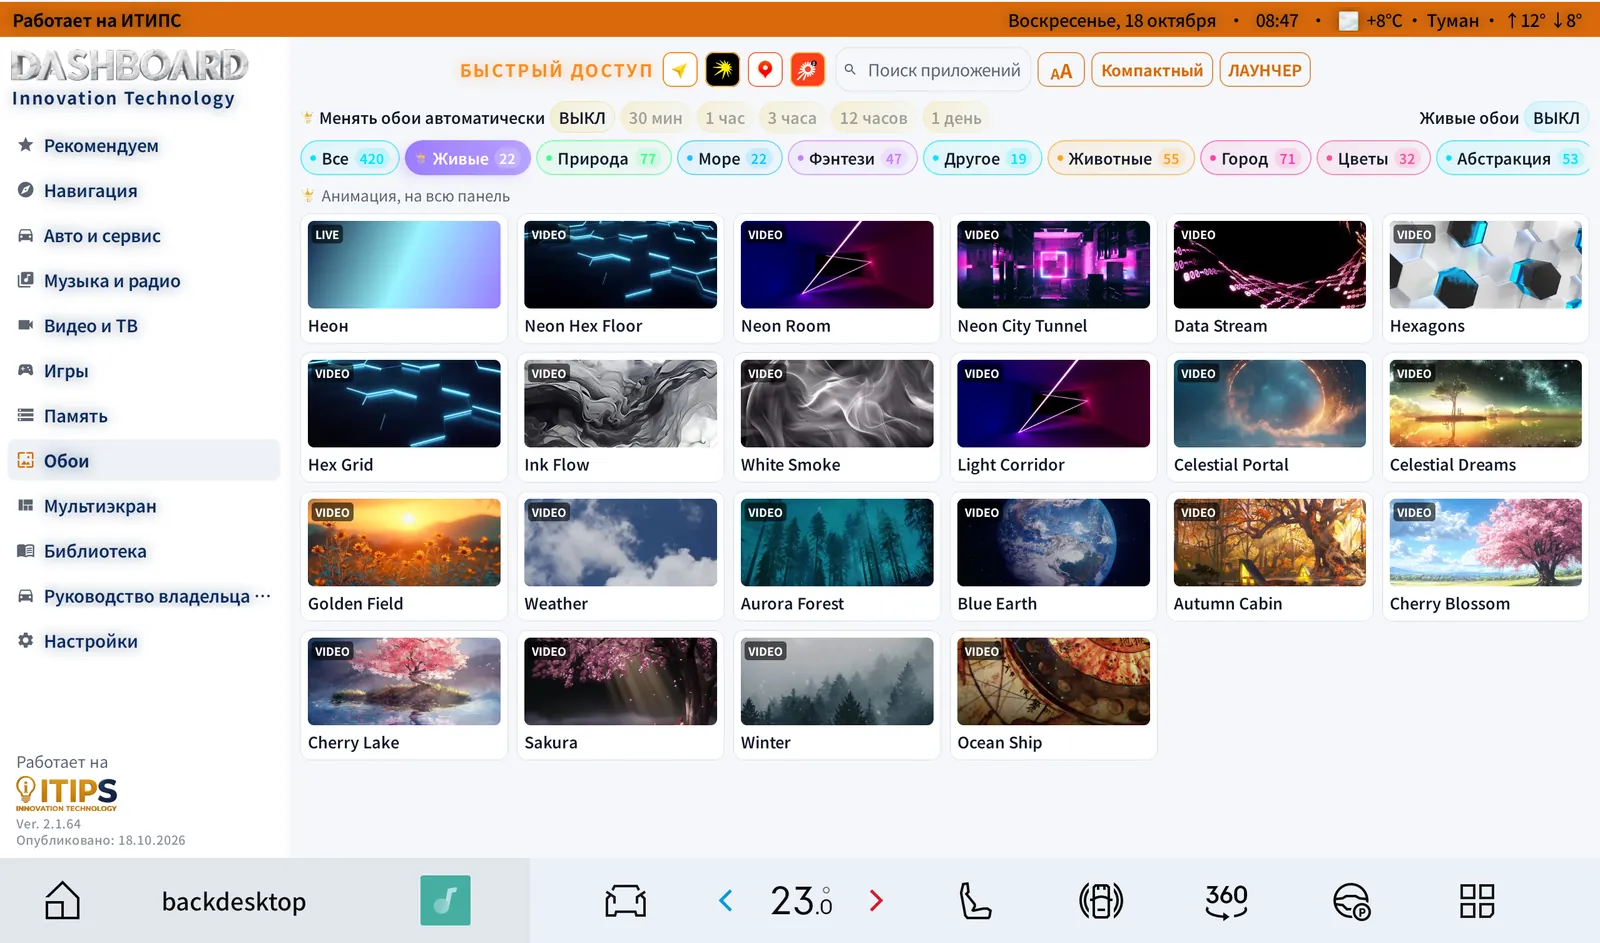
Task: Show Все 420 wallpapers
Action: [x=350, y=158]
